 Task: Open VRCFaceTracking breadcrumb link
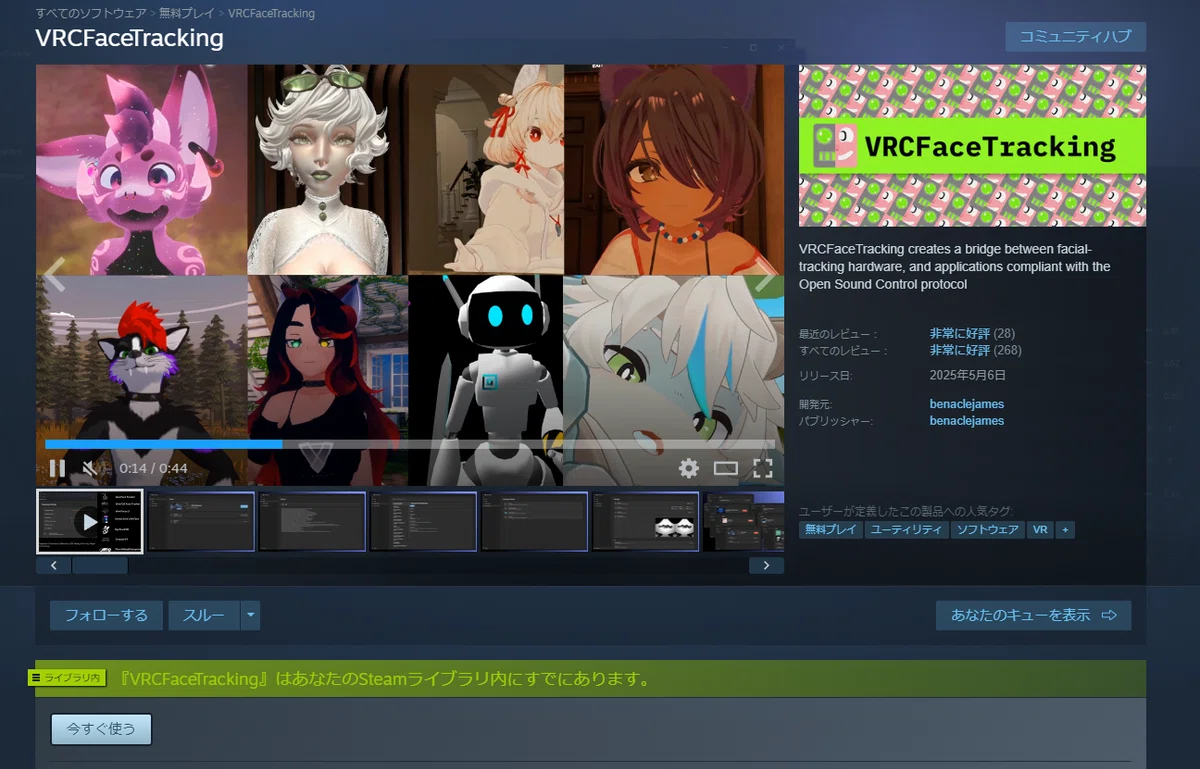271,13
